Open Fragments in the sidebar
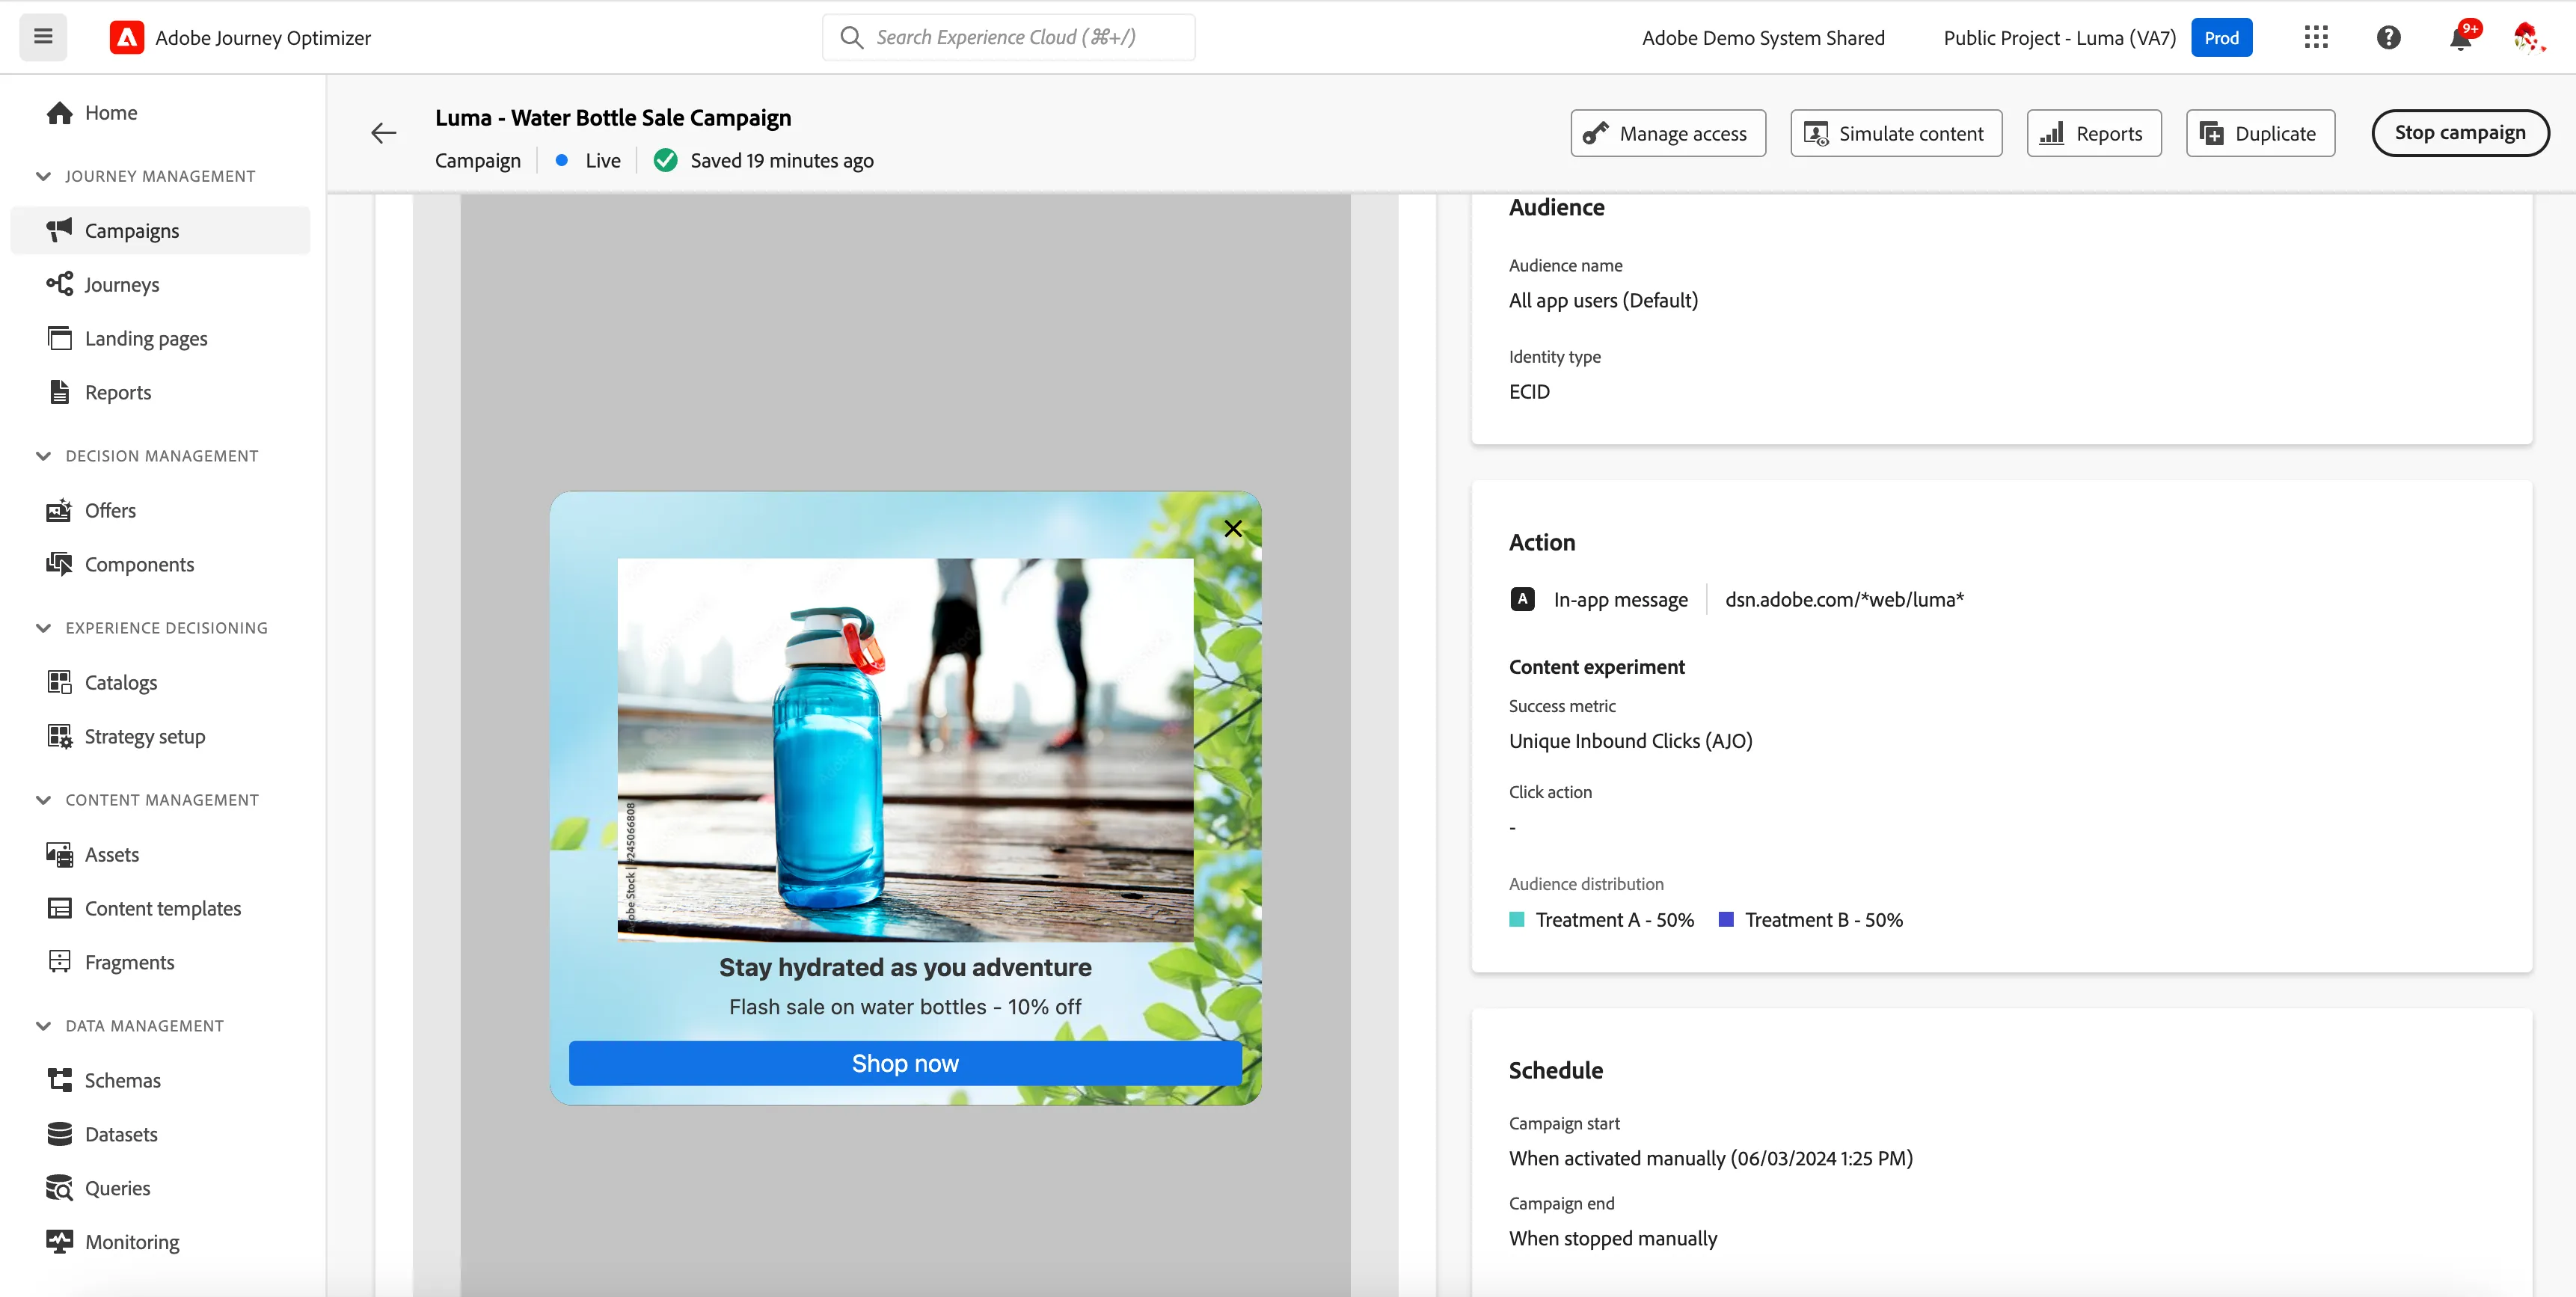This screenshot has height=1297, width=2576. [160, 962]
